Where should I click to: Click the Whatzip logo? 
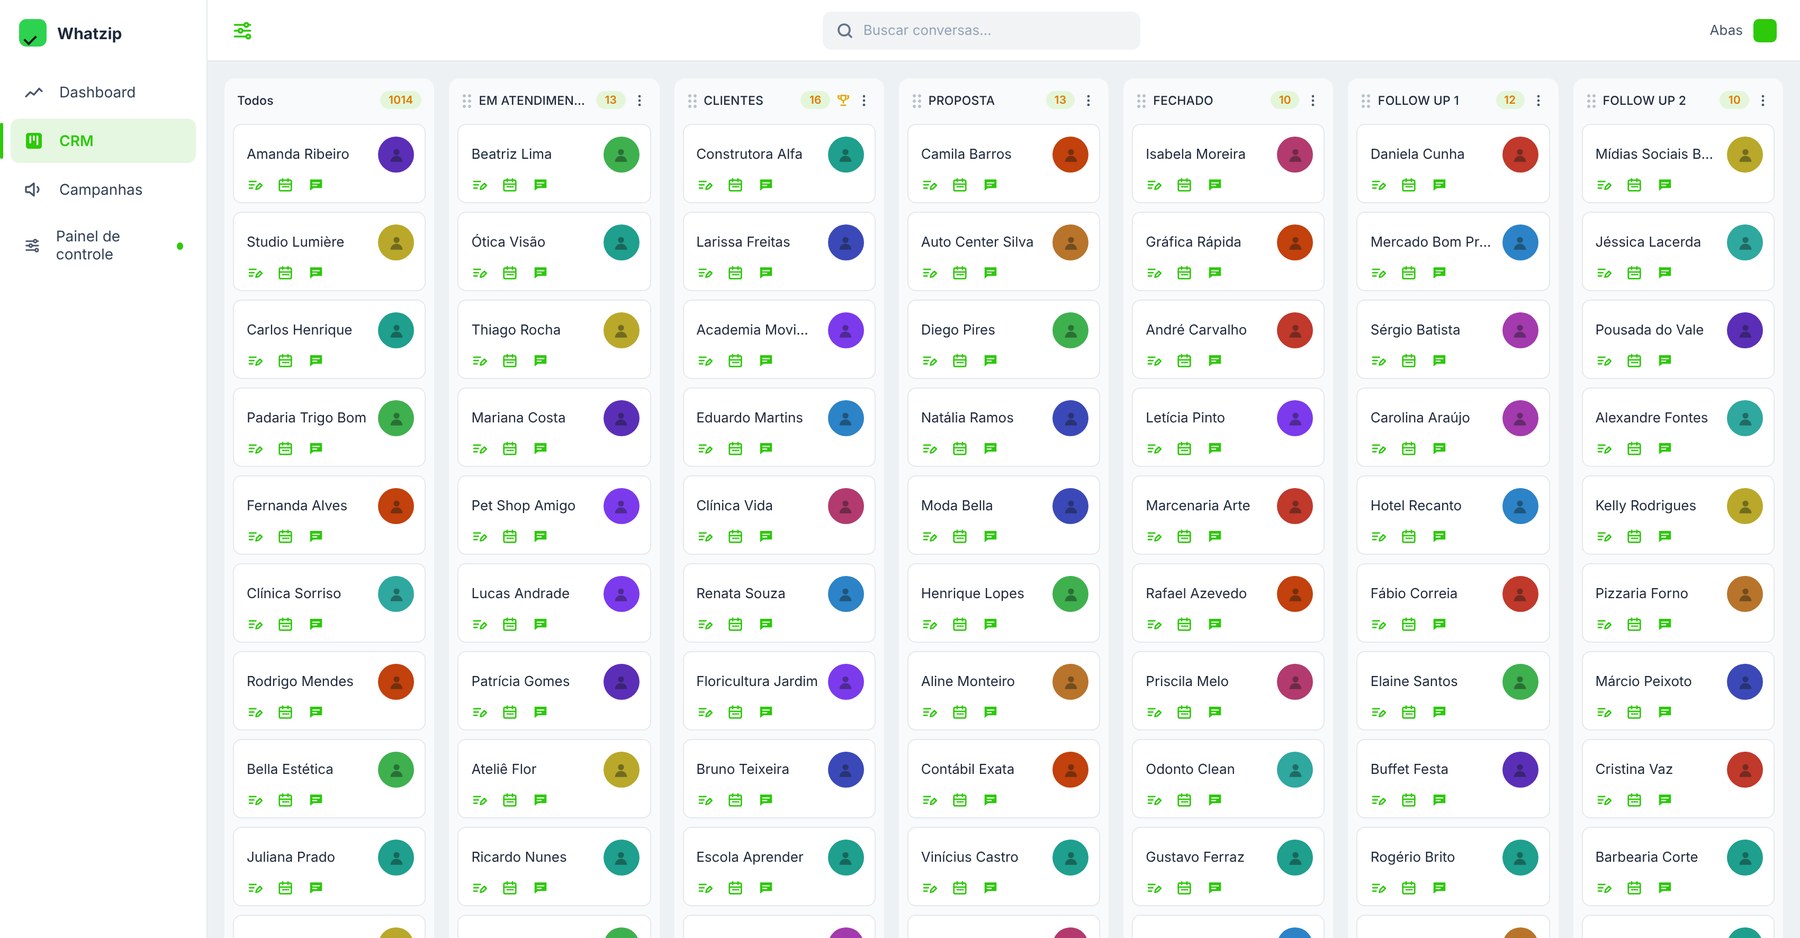(x=33, y=33)
